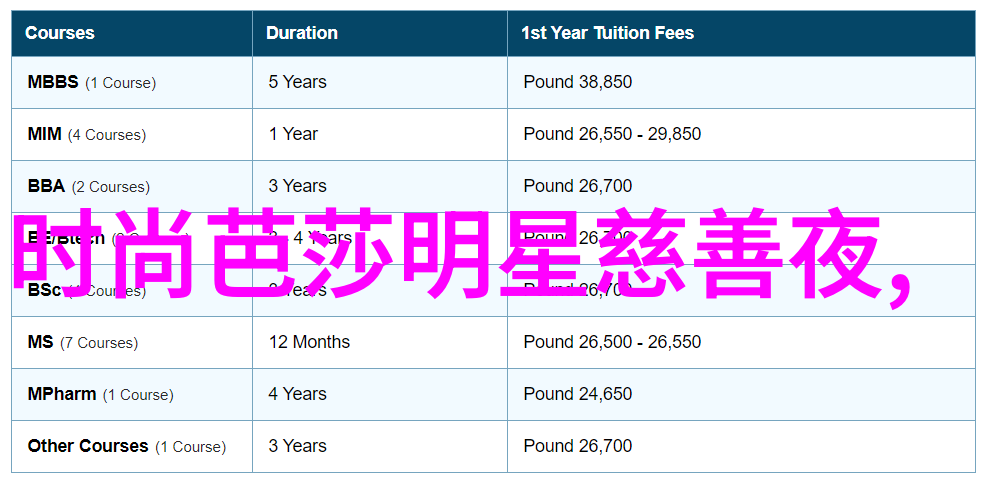Viewport: 984px width, 483px height.
Task: Click the MS course name
Action: [41, 342]
